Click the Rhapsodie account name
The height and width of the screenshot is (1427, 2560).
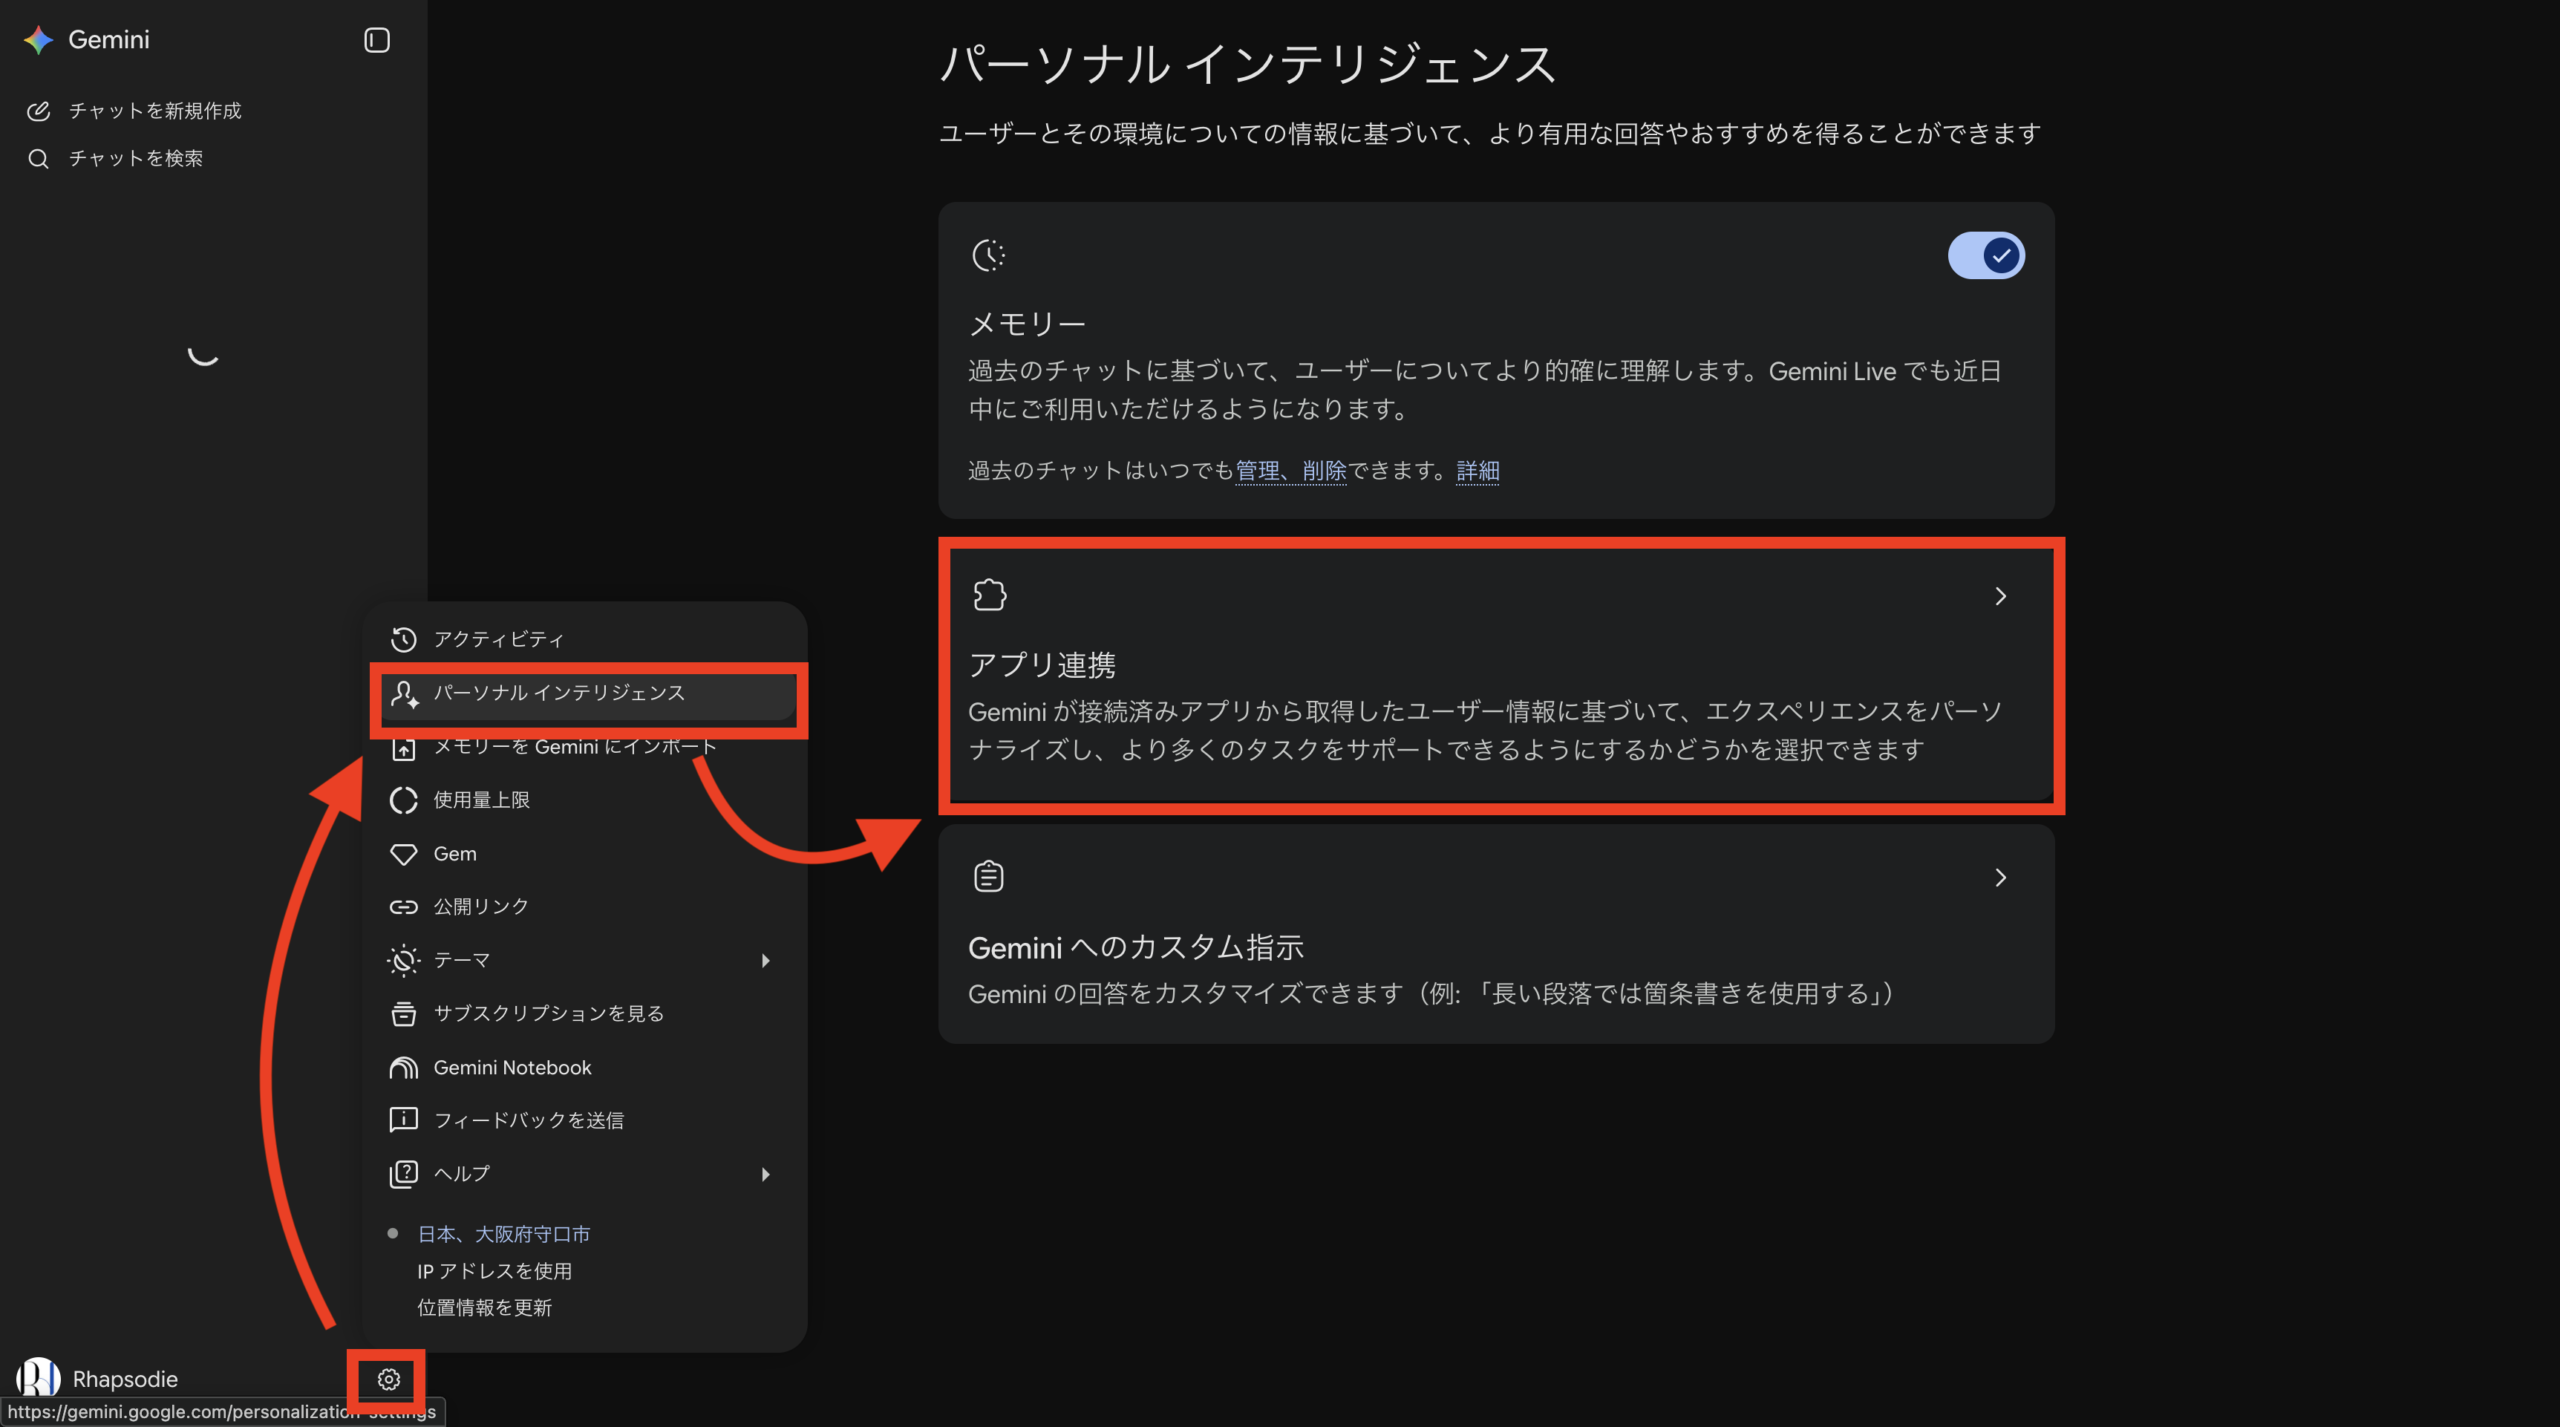(x=125, y=1380)
